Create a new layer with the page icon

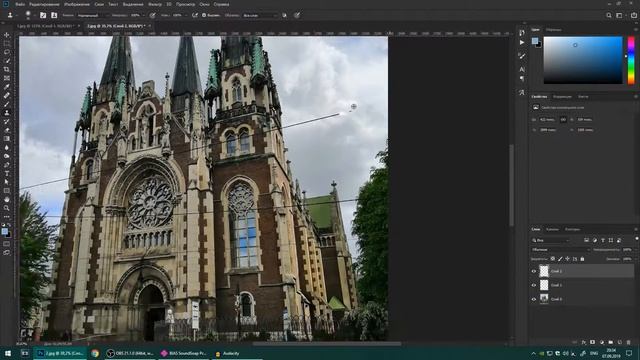pos(620,342)
